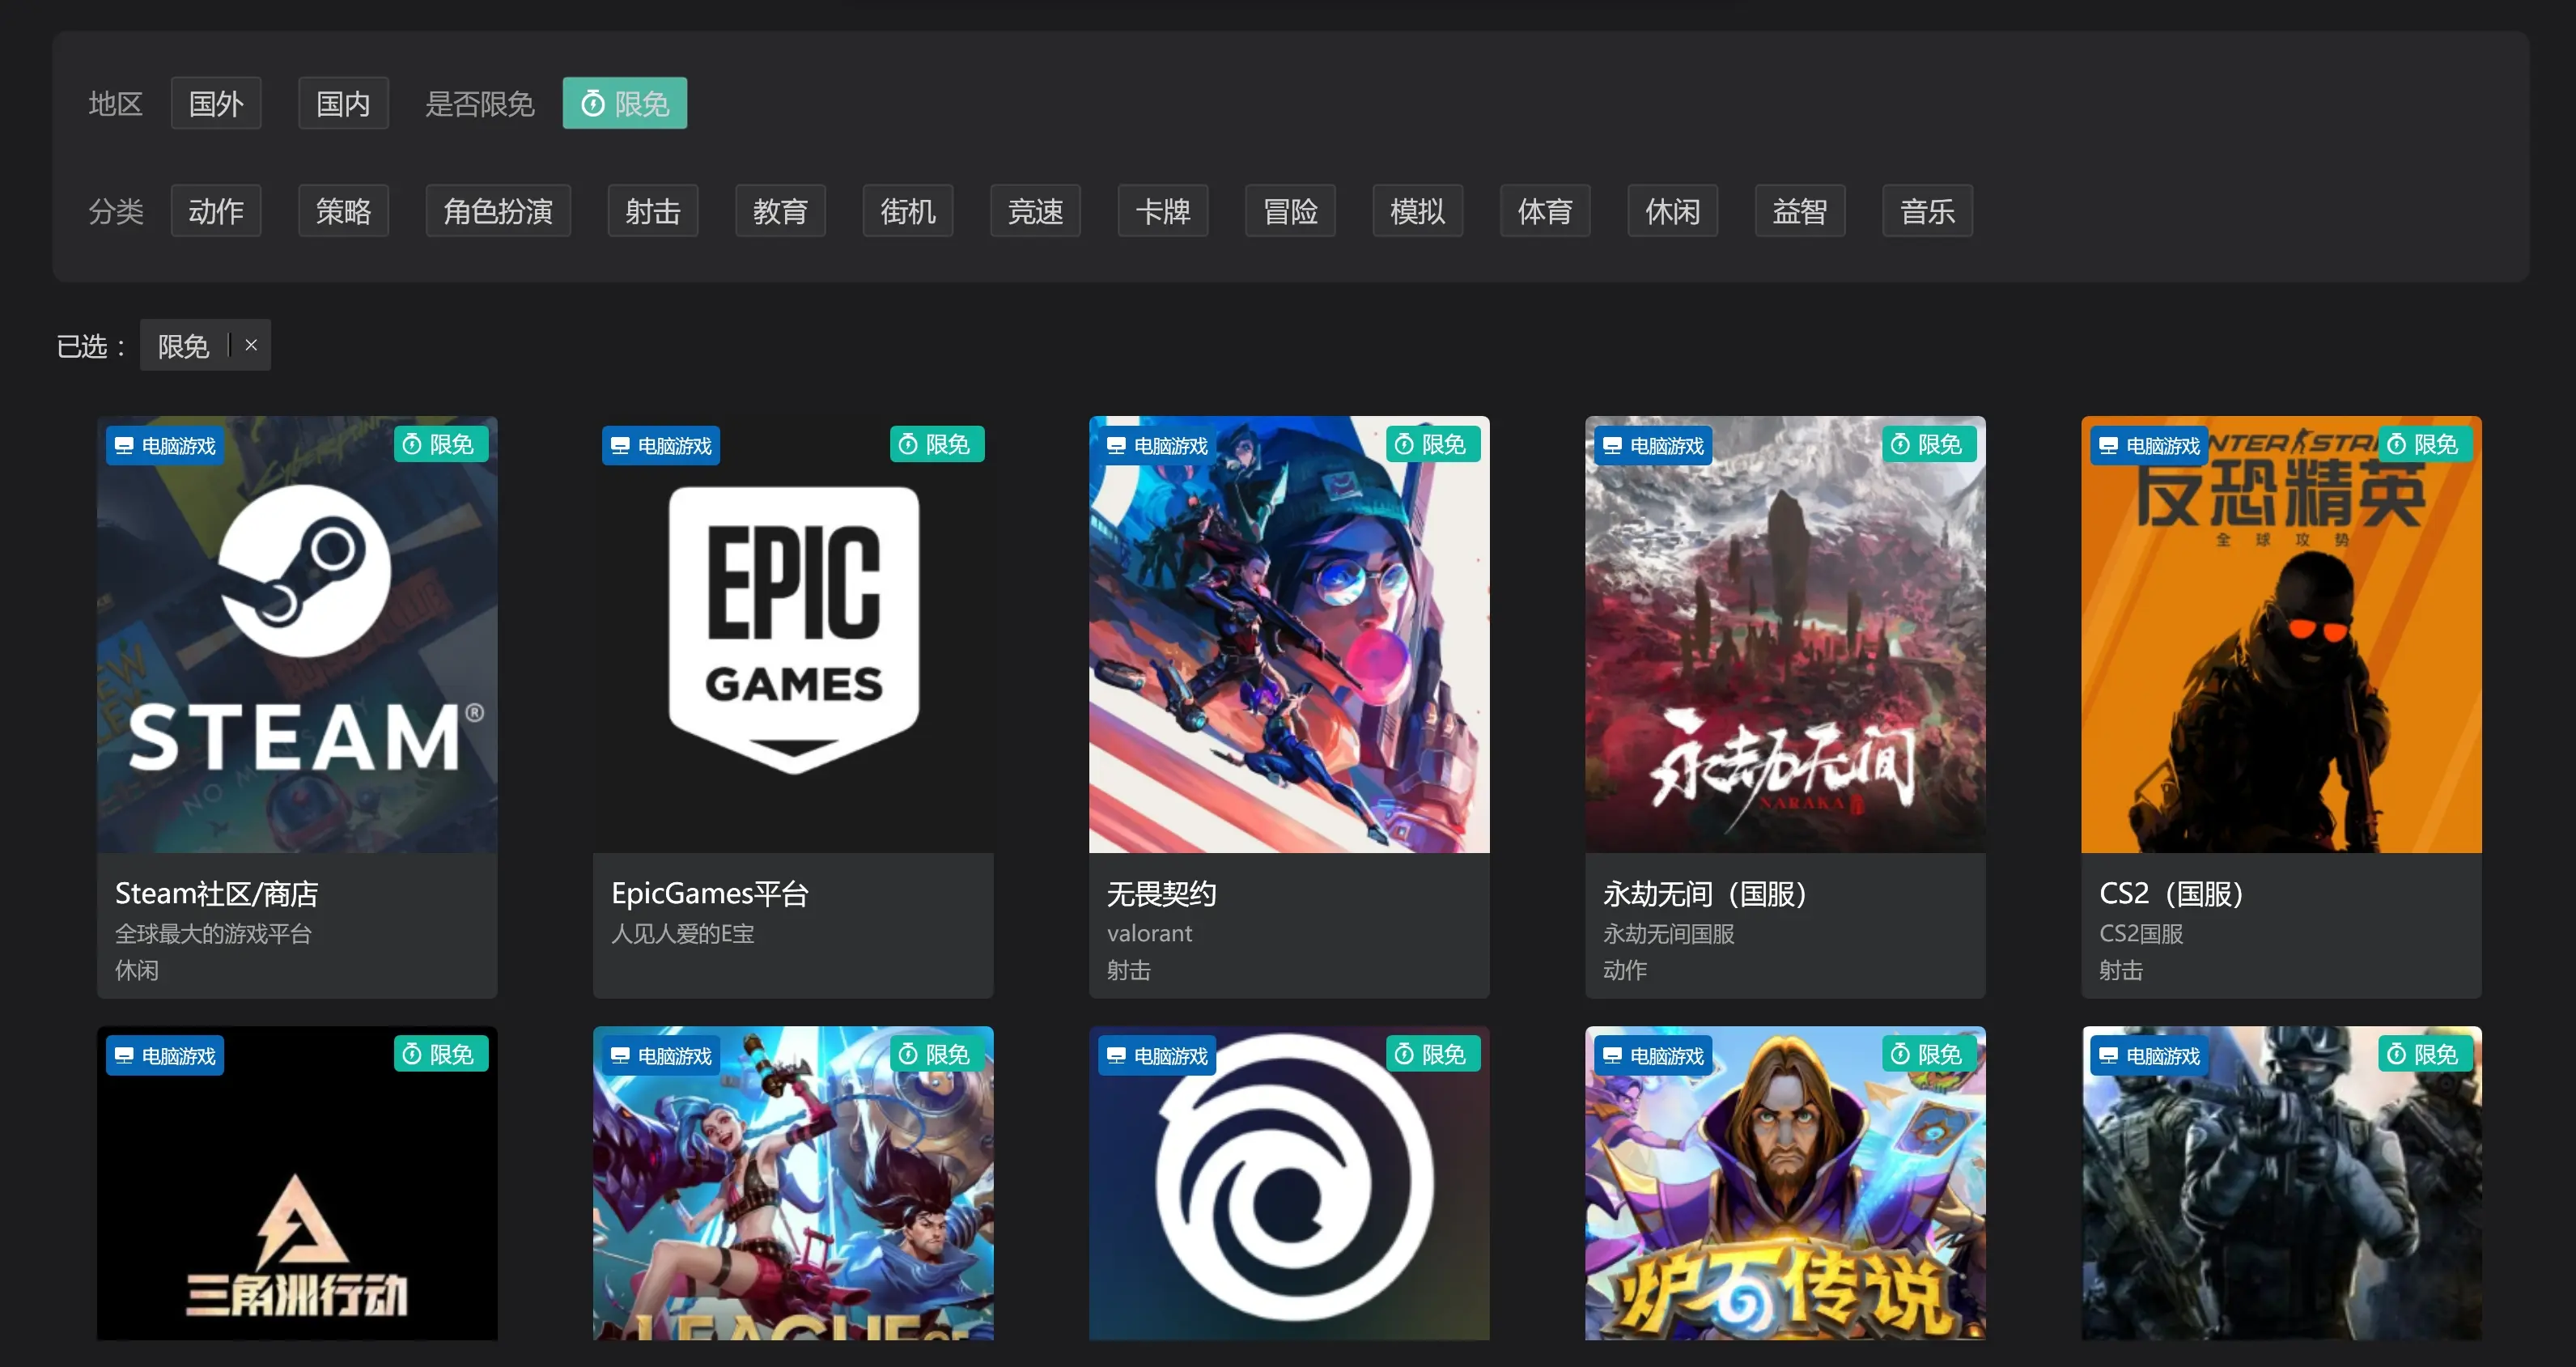This screenshot has width=2576, height=1367.
Task: Filter by 教育 category
Action: pos(780,211)
